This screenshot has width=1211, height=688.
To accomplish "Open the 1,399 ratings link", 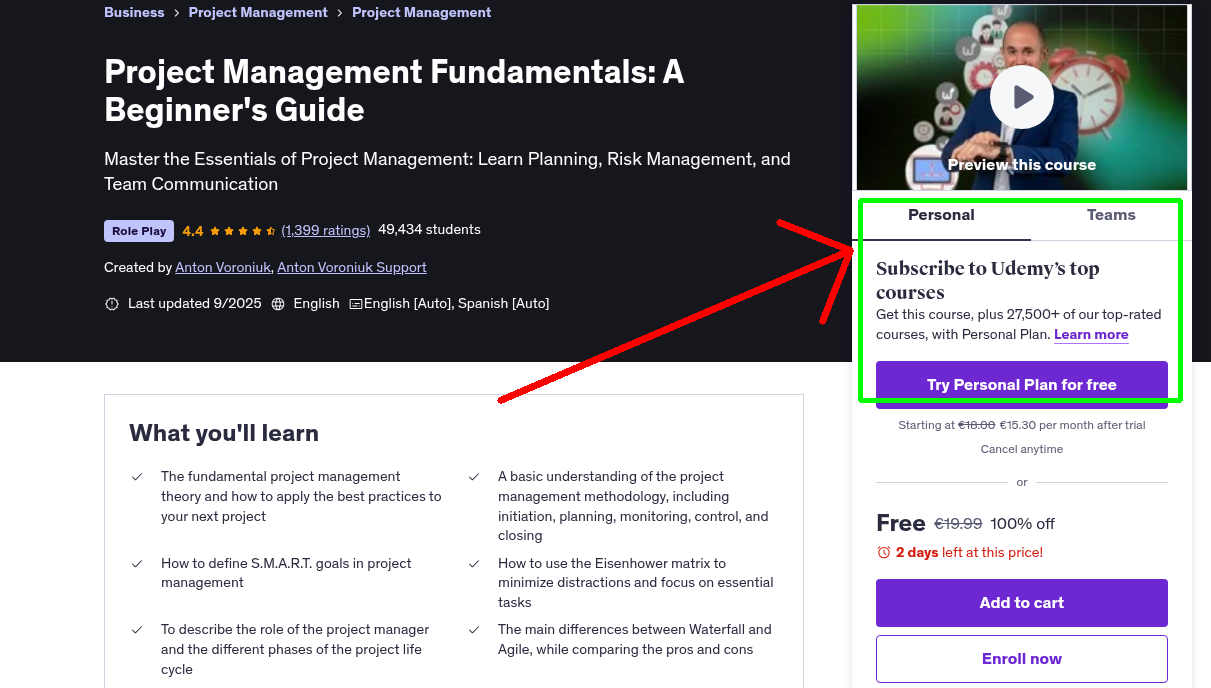I will pyautogui.click(x=326, y=230).
